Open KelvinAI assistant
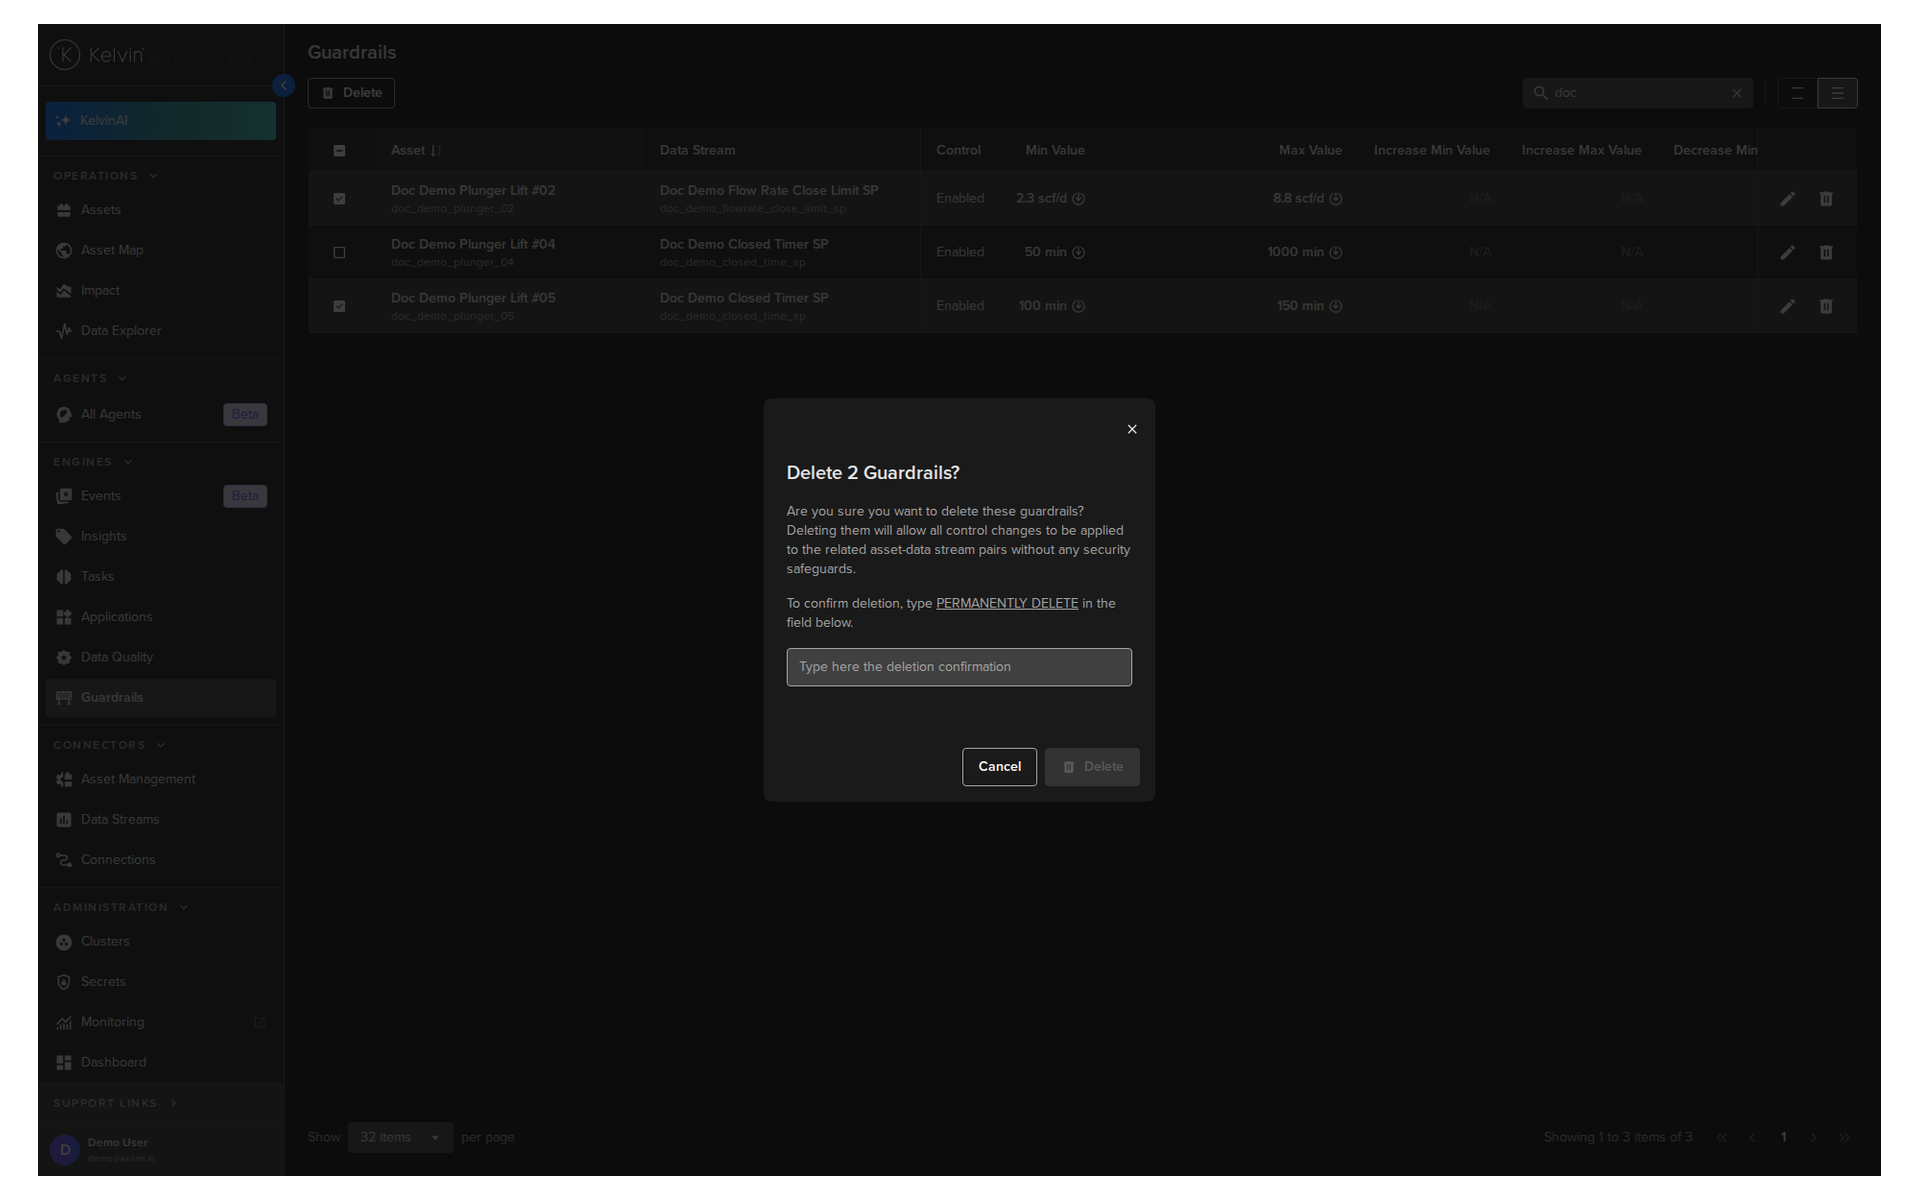The image size is (1920, 1200). pos(160,121)
